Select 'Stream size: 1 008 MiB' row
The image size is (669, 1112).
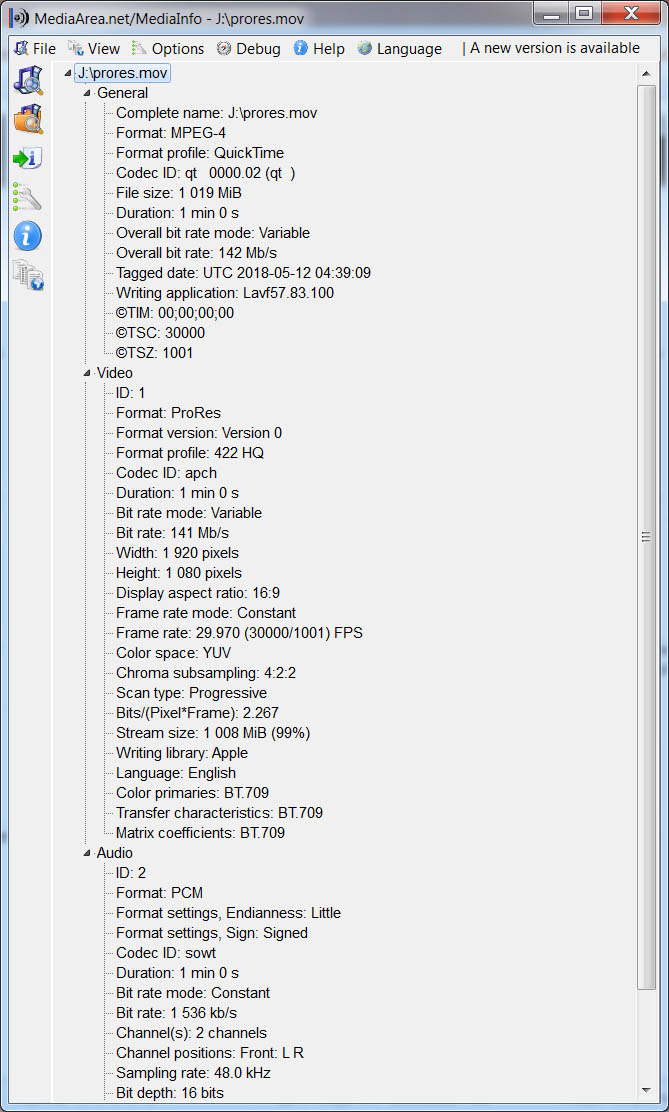pos(213,733)
